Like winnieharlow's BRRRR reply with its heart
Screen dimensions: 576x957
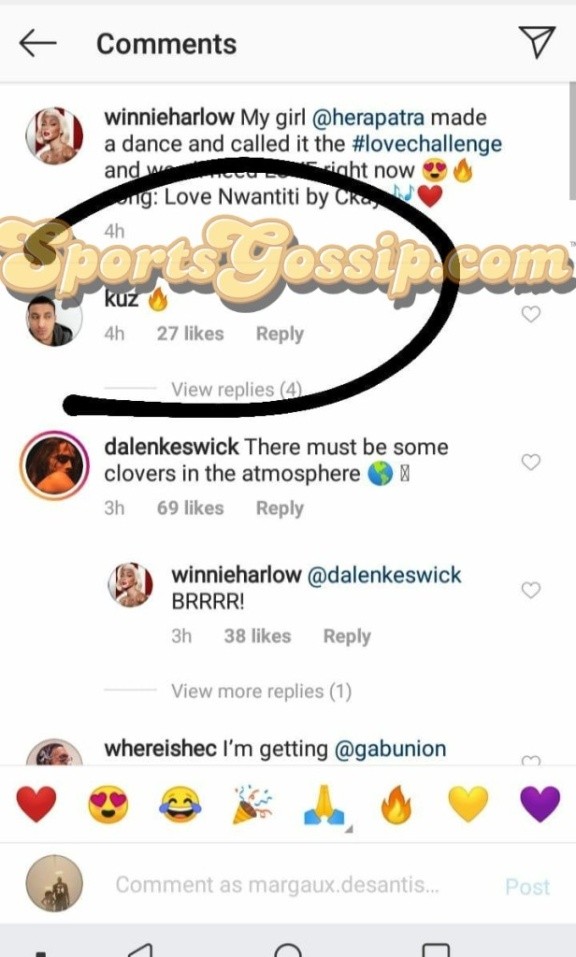click(531, 590)
